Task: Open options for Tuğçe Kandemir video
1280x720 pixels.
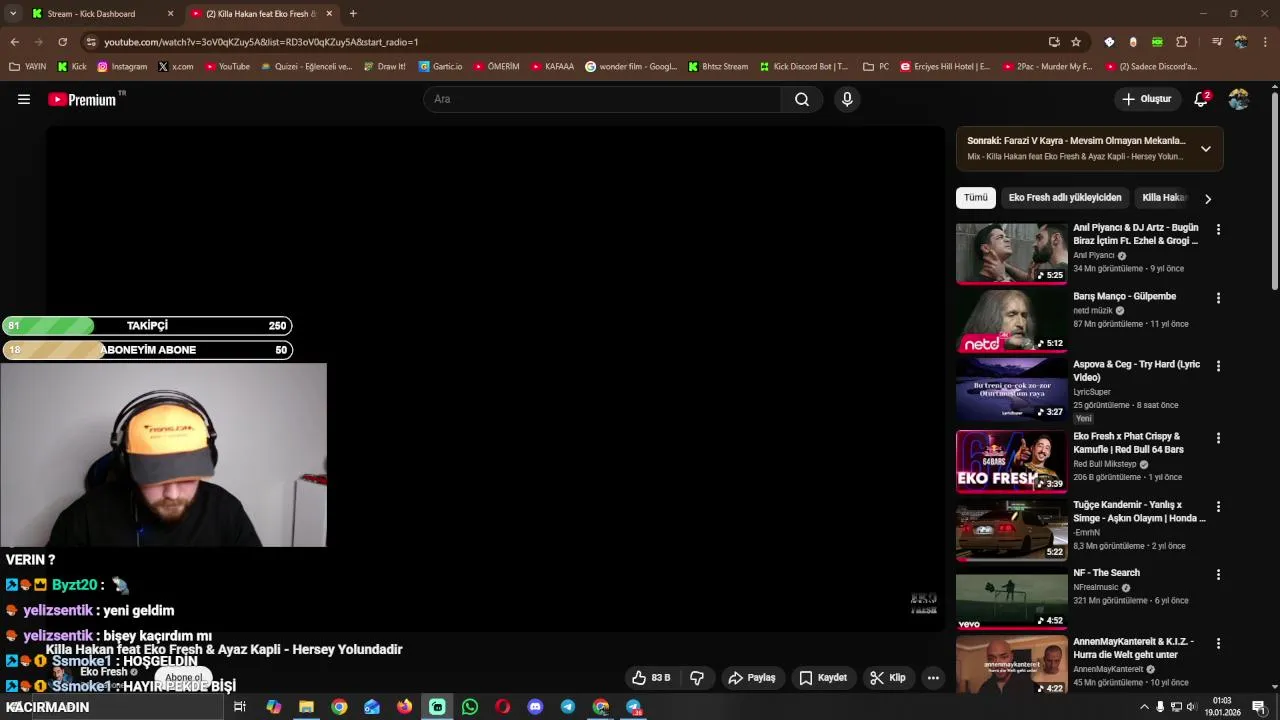Action: (1218, 506)
